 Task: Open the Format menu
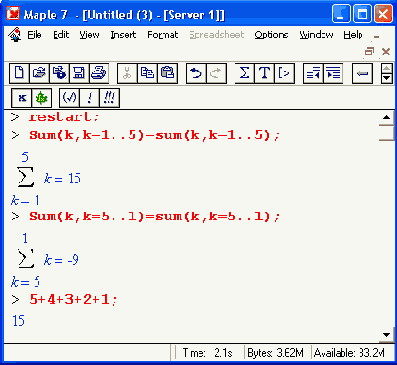coord(163,35)
